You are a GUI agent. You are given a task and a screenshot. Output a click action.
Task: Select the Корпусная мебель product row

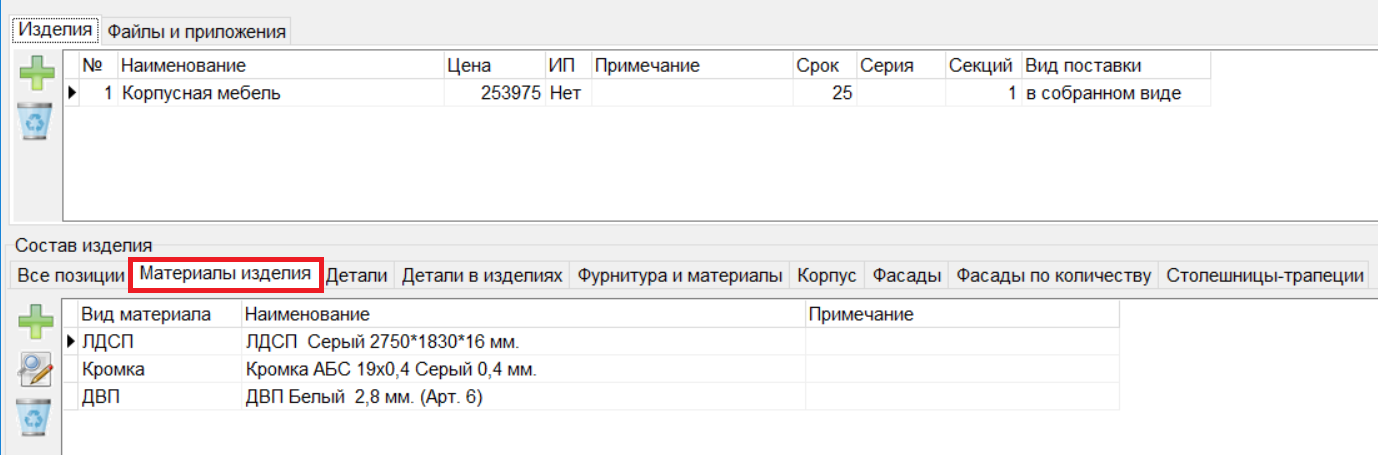(200, 93)
